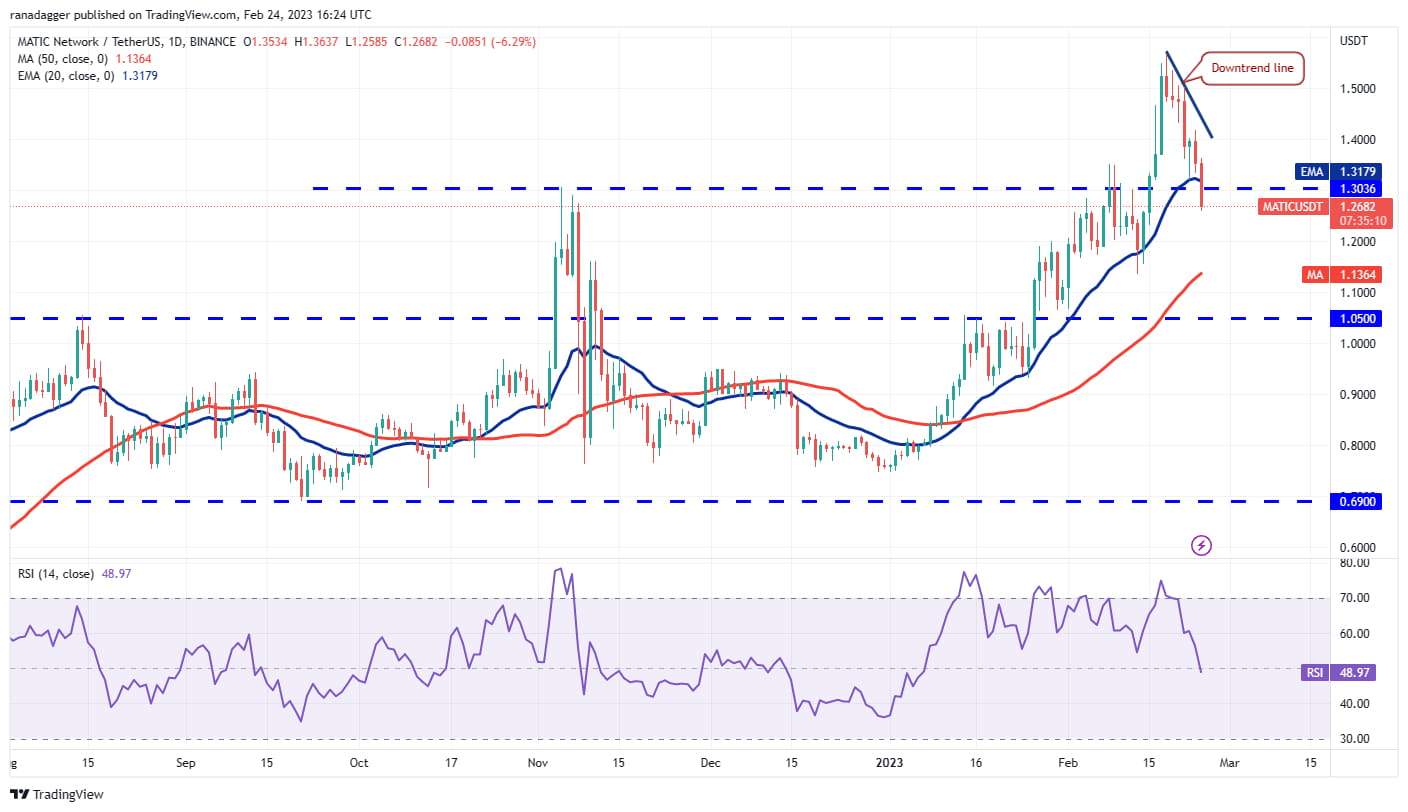The height and width of the screenshot is (812, 1408).
Task: Click the 1.5000 price axis label
Action: (1357, 88)
